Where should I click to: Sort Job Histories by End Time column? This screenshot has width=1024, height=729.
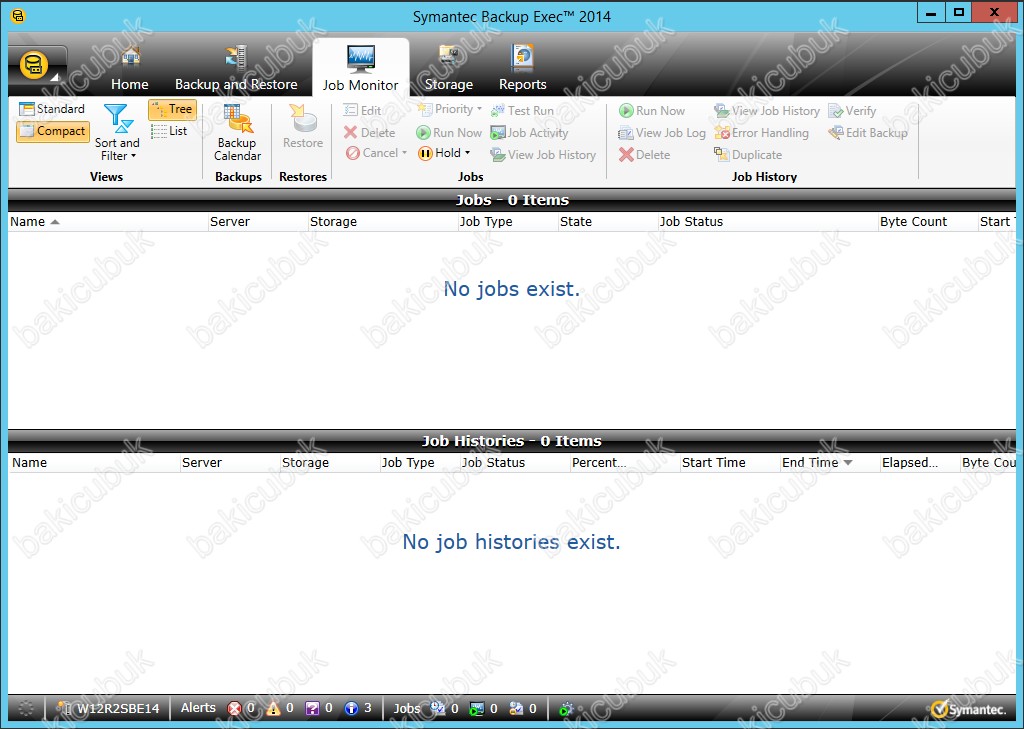[x=830, y=462]
